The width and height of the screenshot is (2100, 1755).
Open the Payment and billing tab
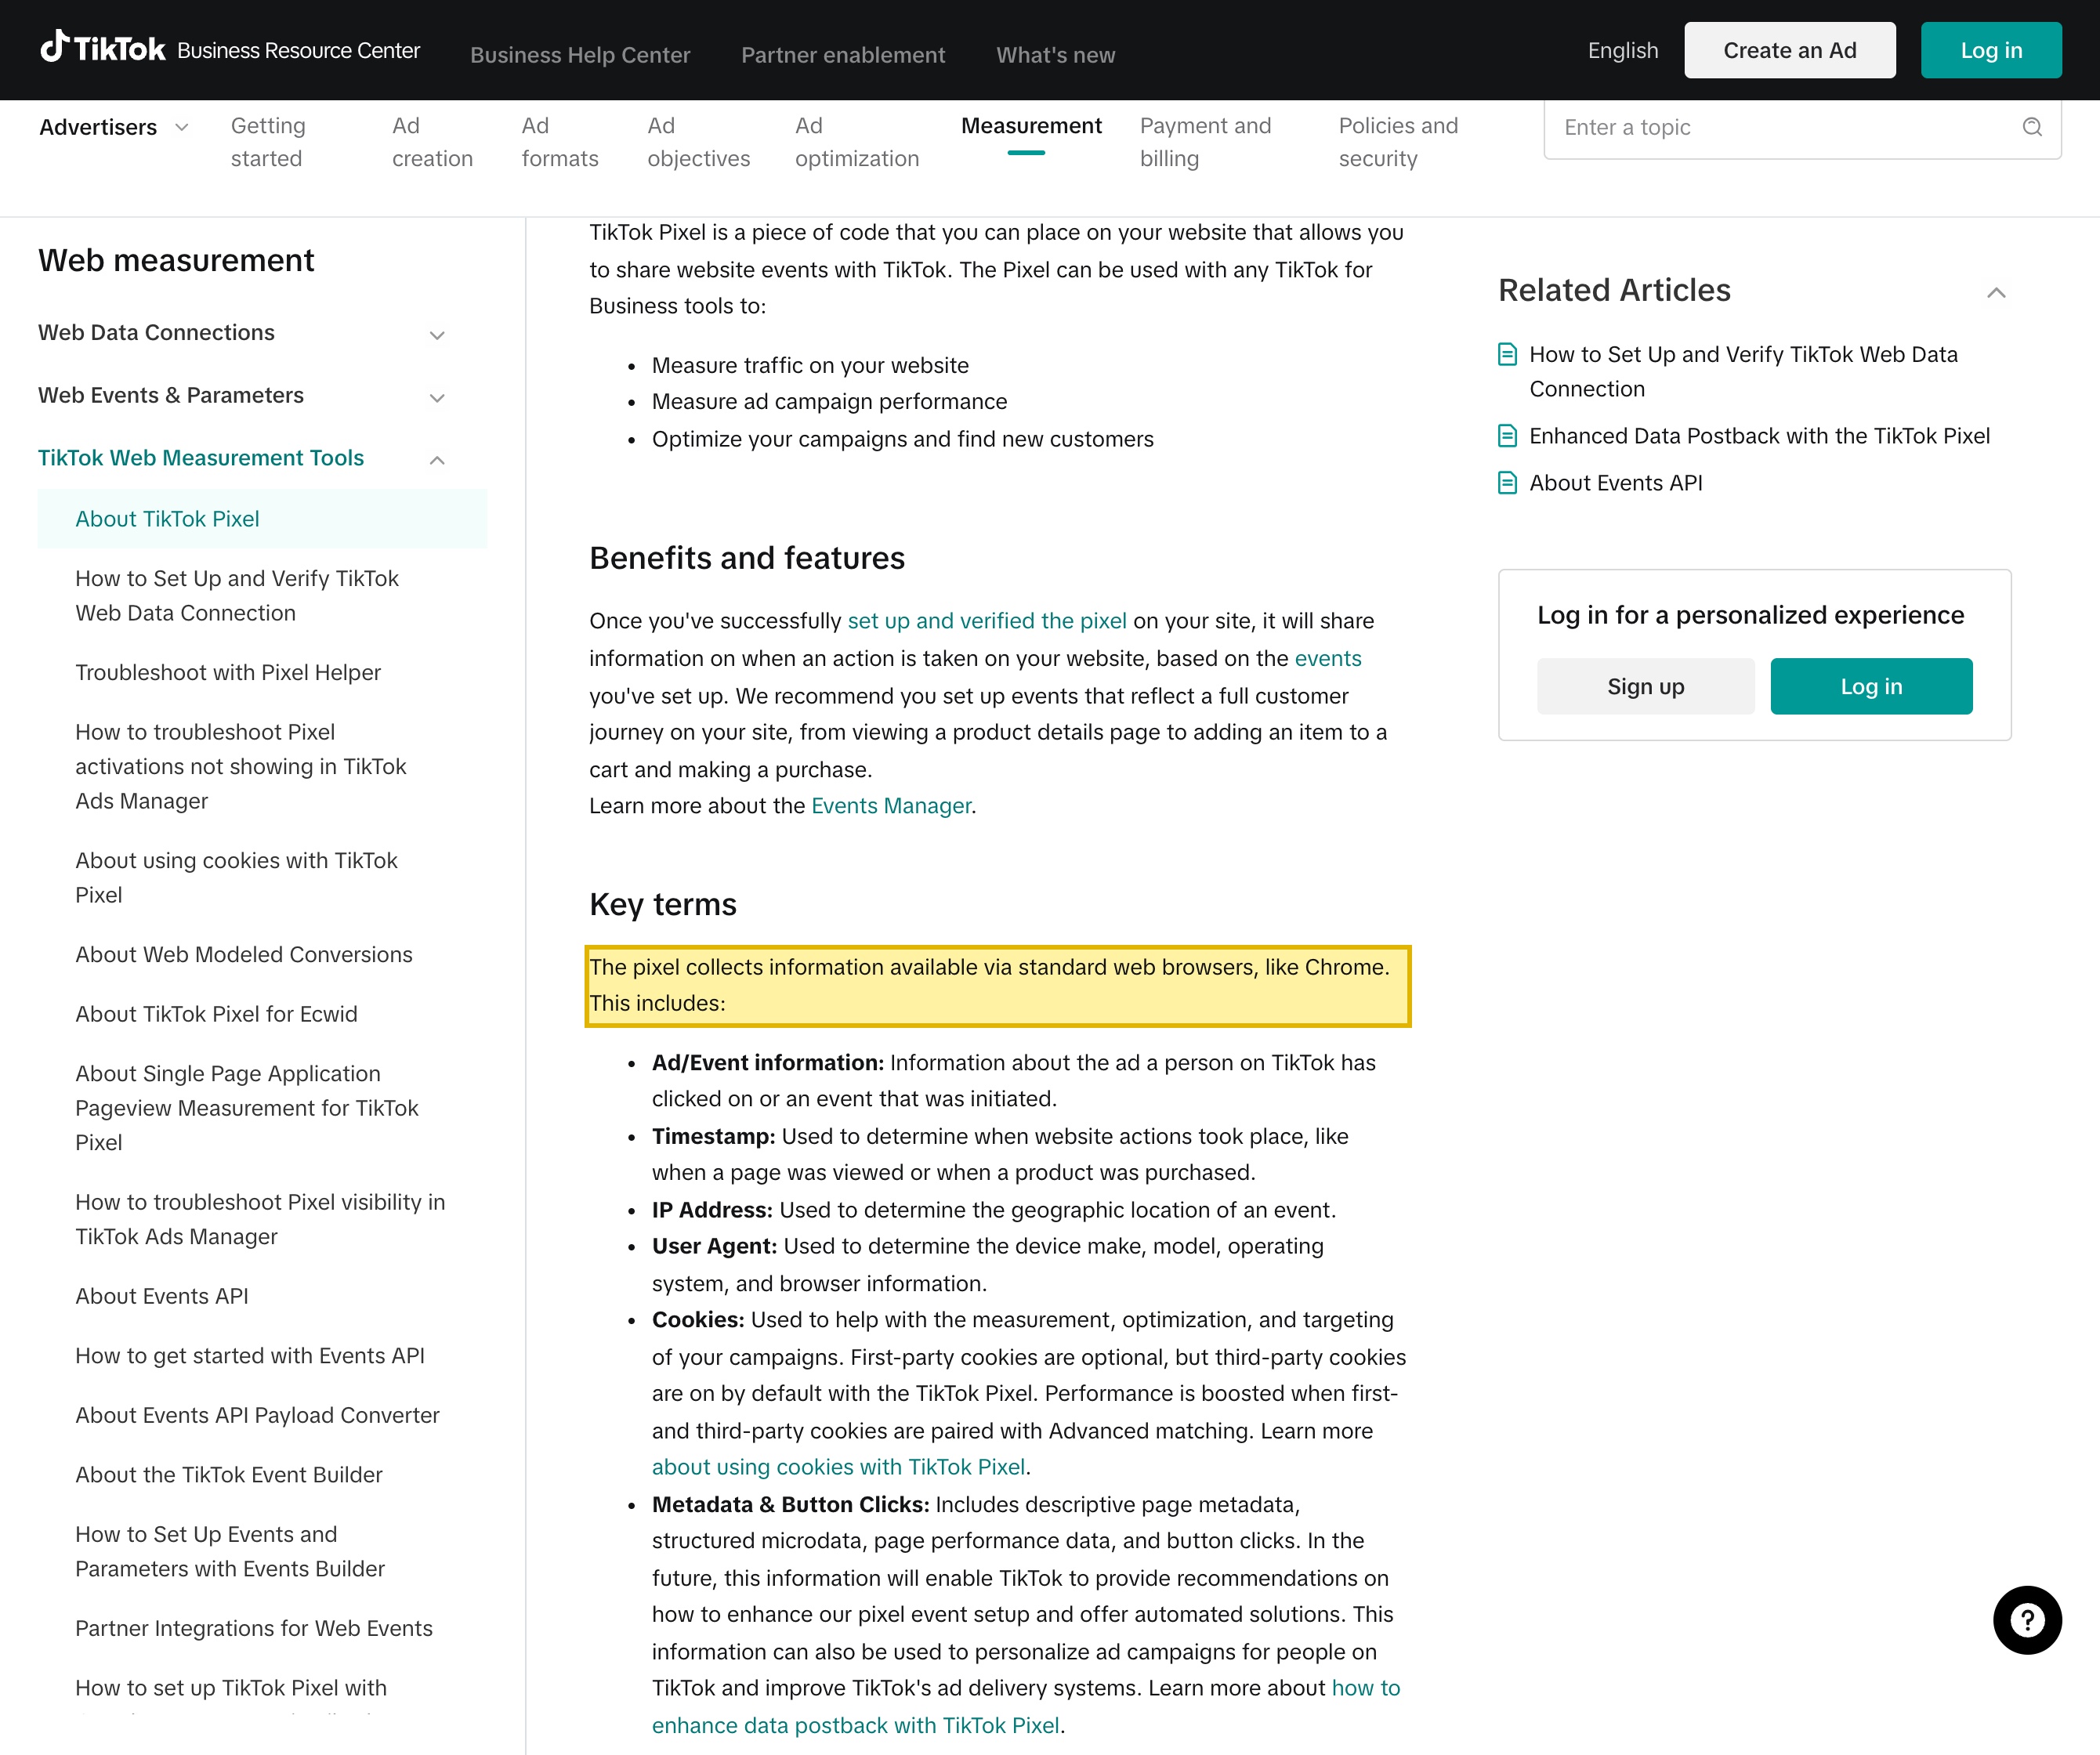[1205, 142]
